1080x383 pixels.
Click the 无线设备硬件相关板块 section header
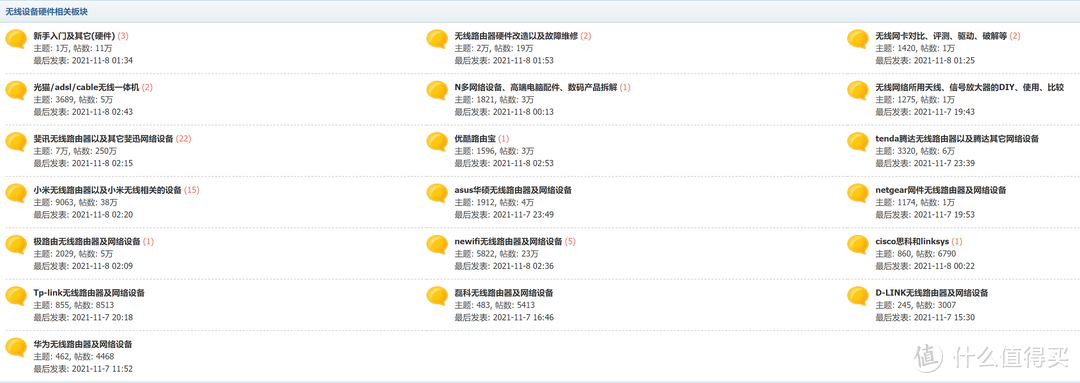46,12
